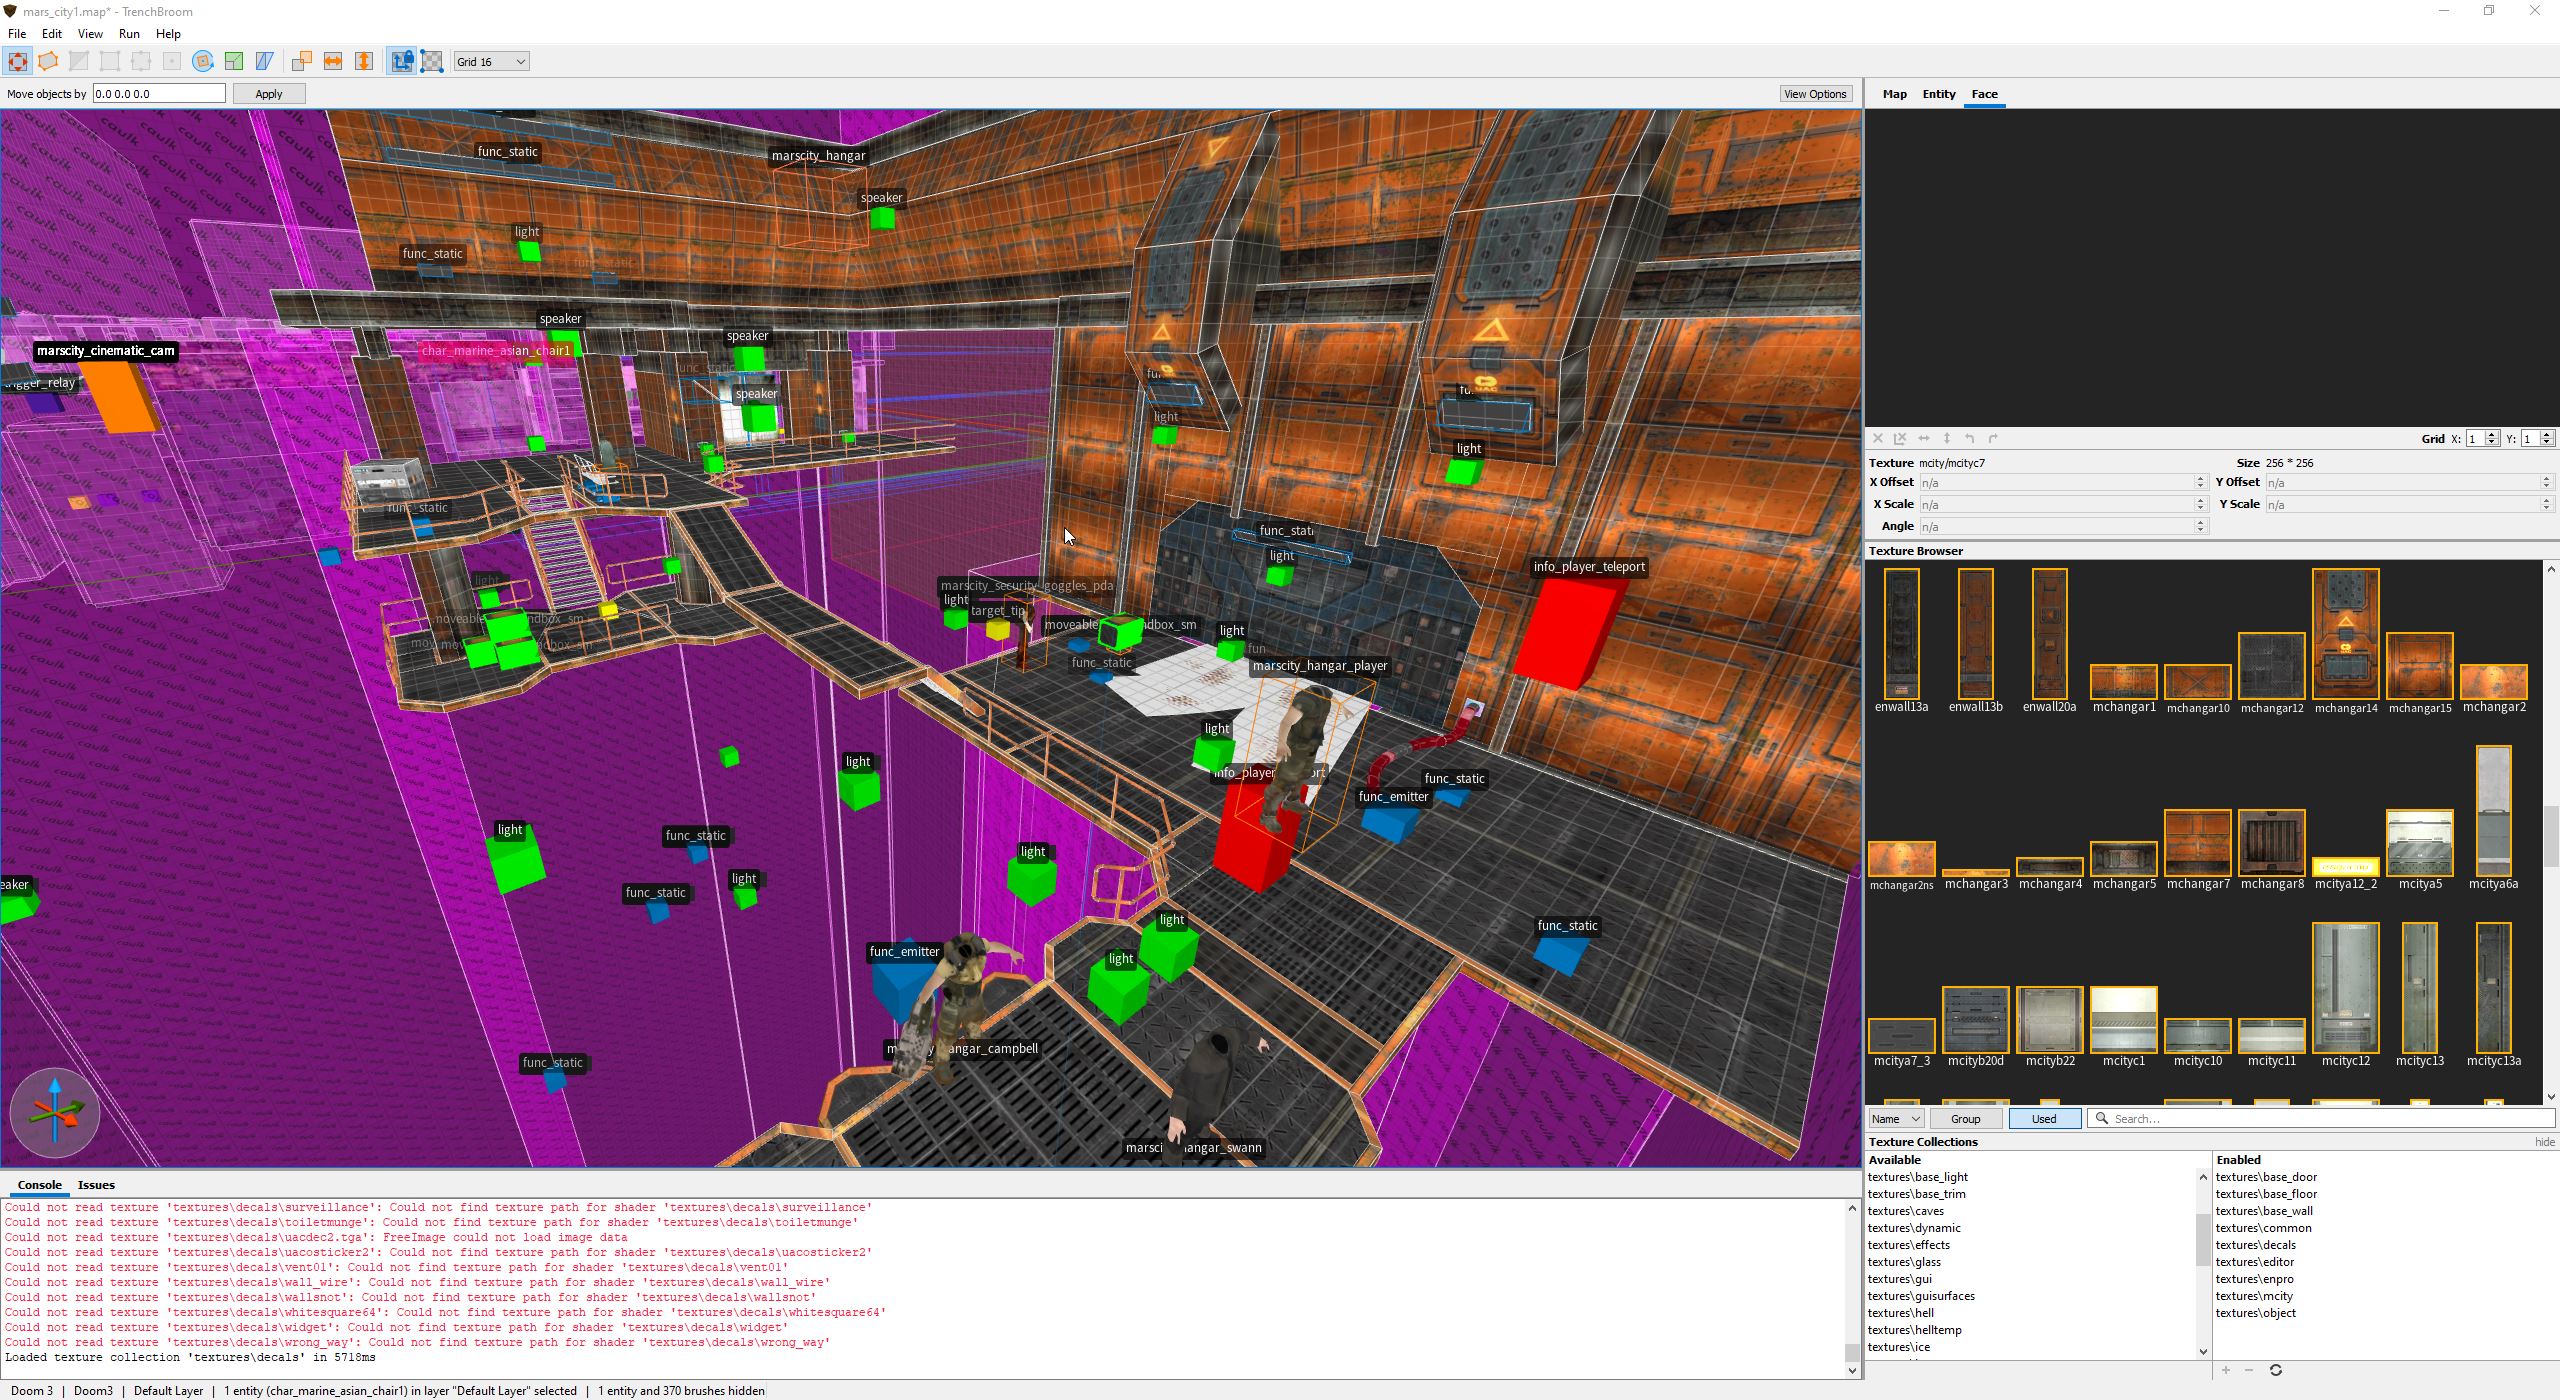Pick the Shear tool icon
This screenshot has height=1400, width=2560.
pyautogui.click(x=265, y=62)
